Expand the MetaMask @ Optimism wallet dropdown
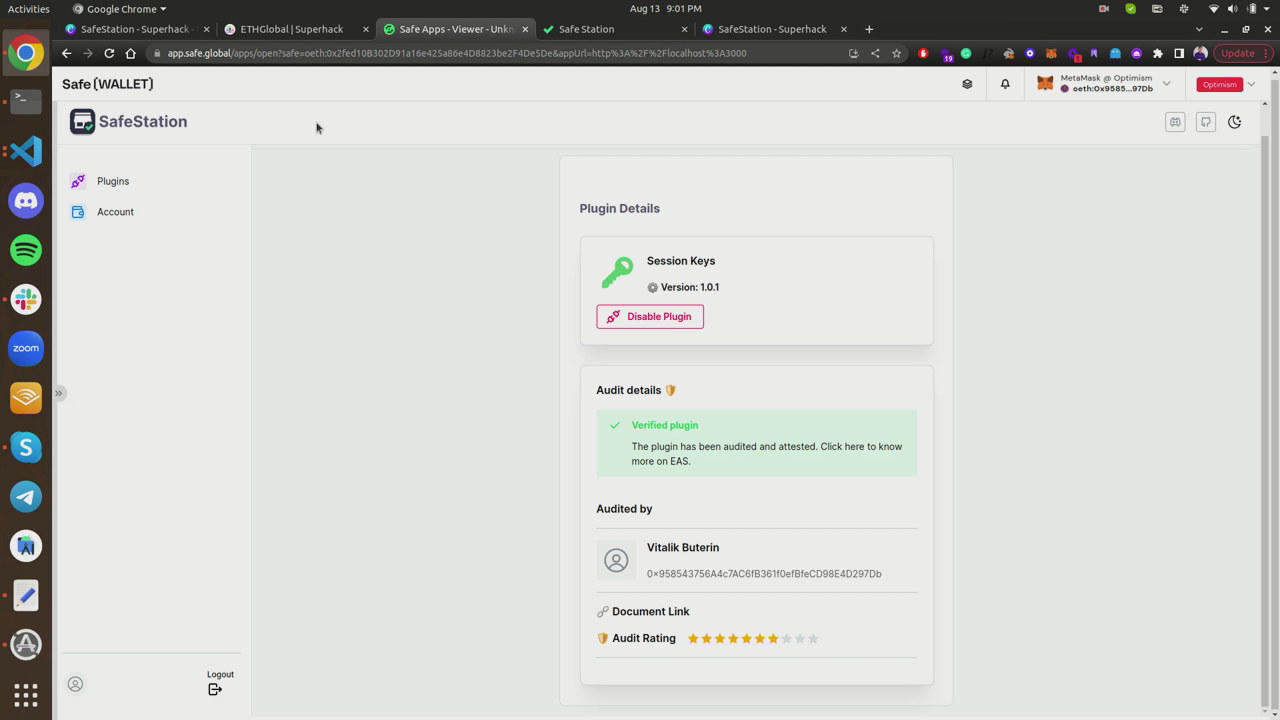The width and height of the screenshot is (1280, 720). click(x=1166, y=84)
